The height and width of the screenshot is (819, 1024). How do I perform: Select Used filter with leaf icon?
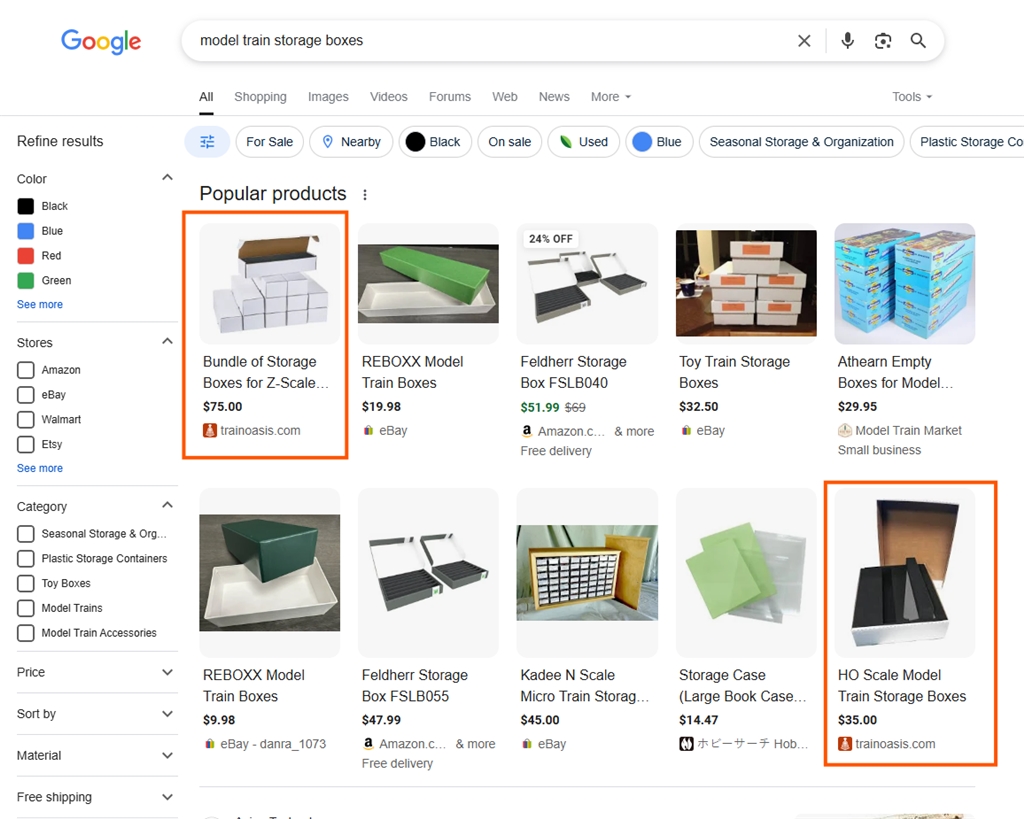(x=583, y=142)
